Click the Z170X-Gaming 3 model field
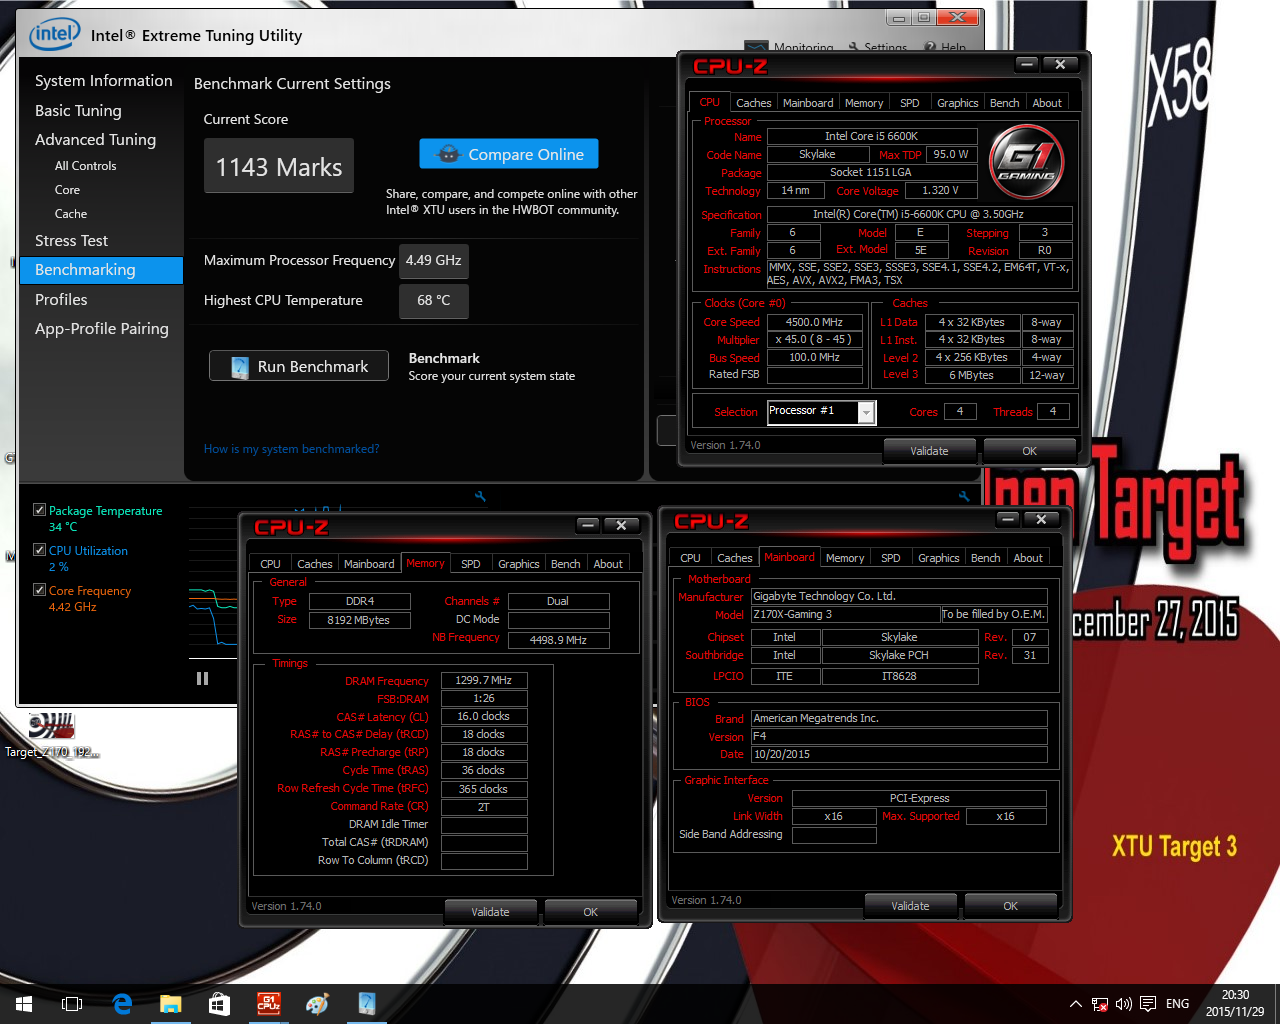 click(x=845, y=614)
